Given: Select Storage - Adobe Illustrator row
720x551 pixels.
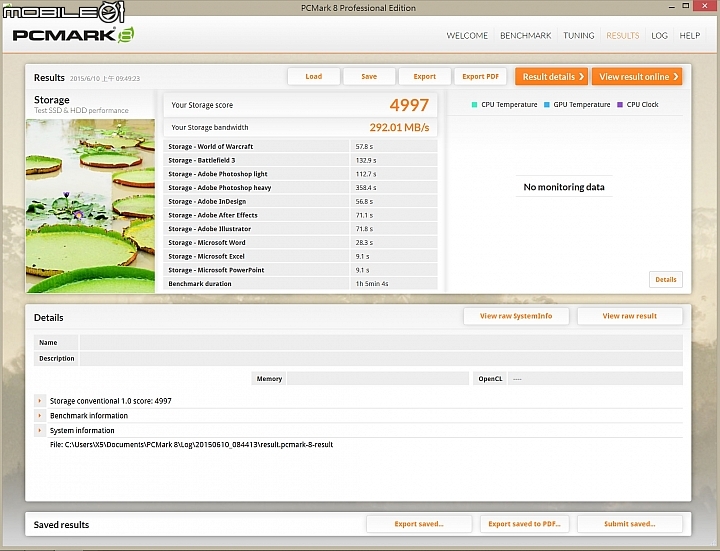Looking at the screenshot, I should pyautogui.click(x=301, y=229).
